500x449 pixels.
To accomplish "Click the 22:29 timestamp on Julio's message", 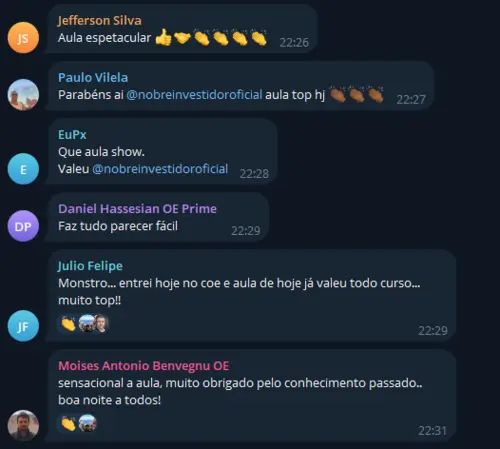I will pos(433,331).
